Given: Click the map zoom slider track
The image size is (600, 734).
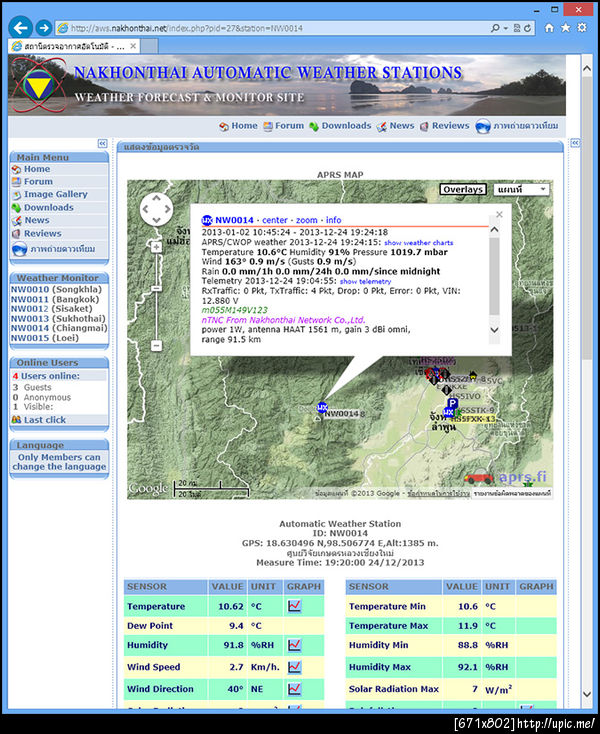Looking at the screenshot, I should [x=157, y=296].
